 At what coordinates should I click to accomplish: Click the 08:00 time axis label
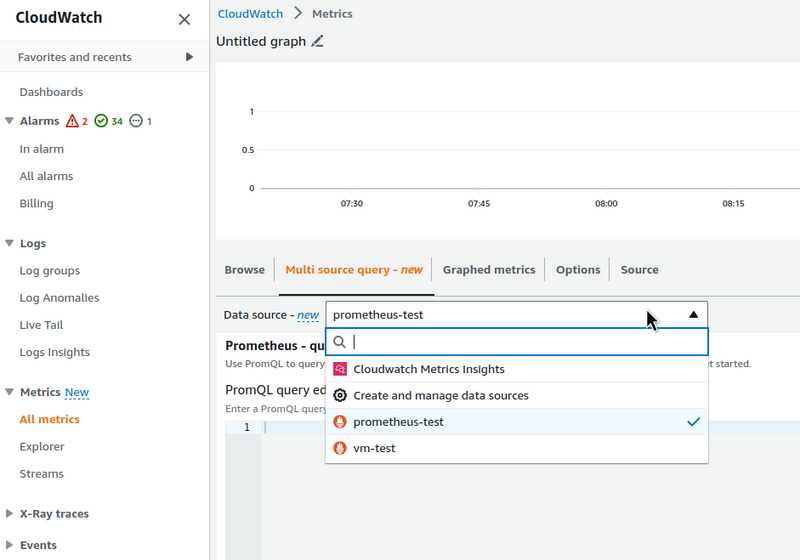(x=606, y=203)
